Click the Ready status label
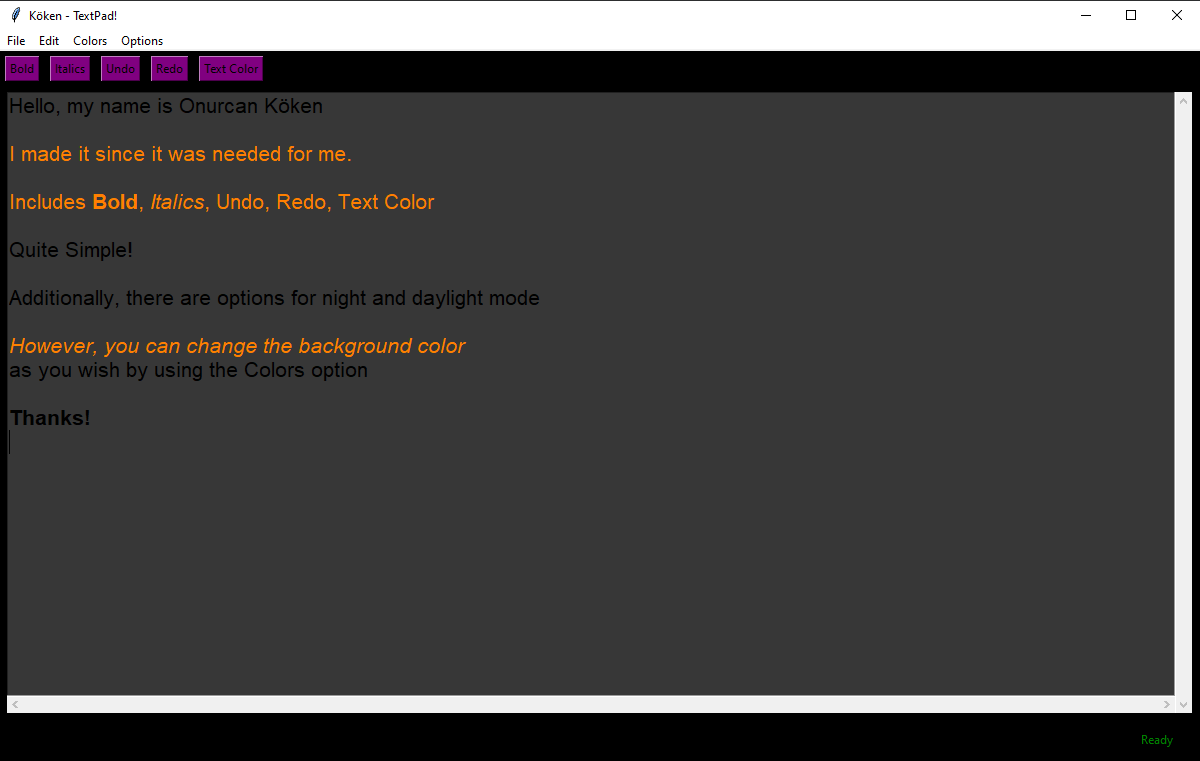Screen dimensions: 1200x761 coord(1157,740)
